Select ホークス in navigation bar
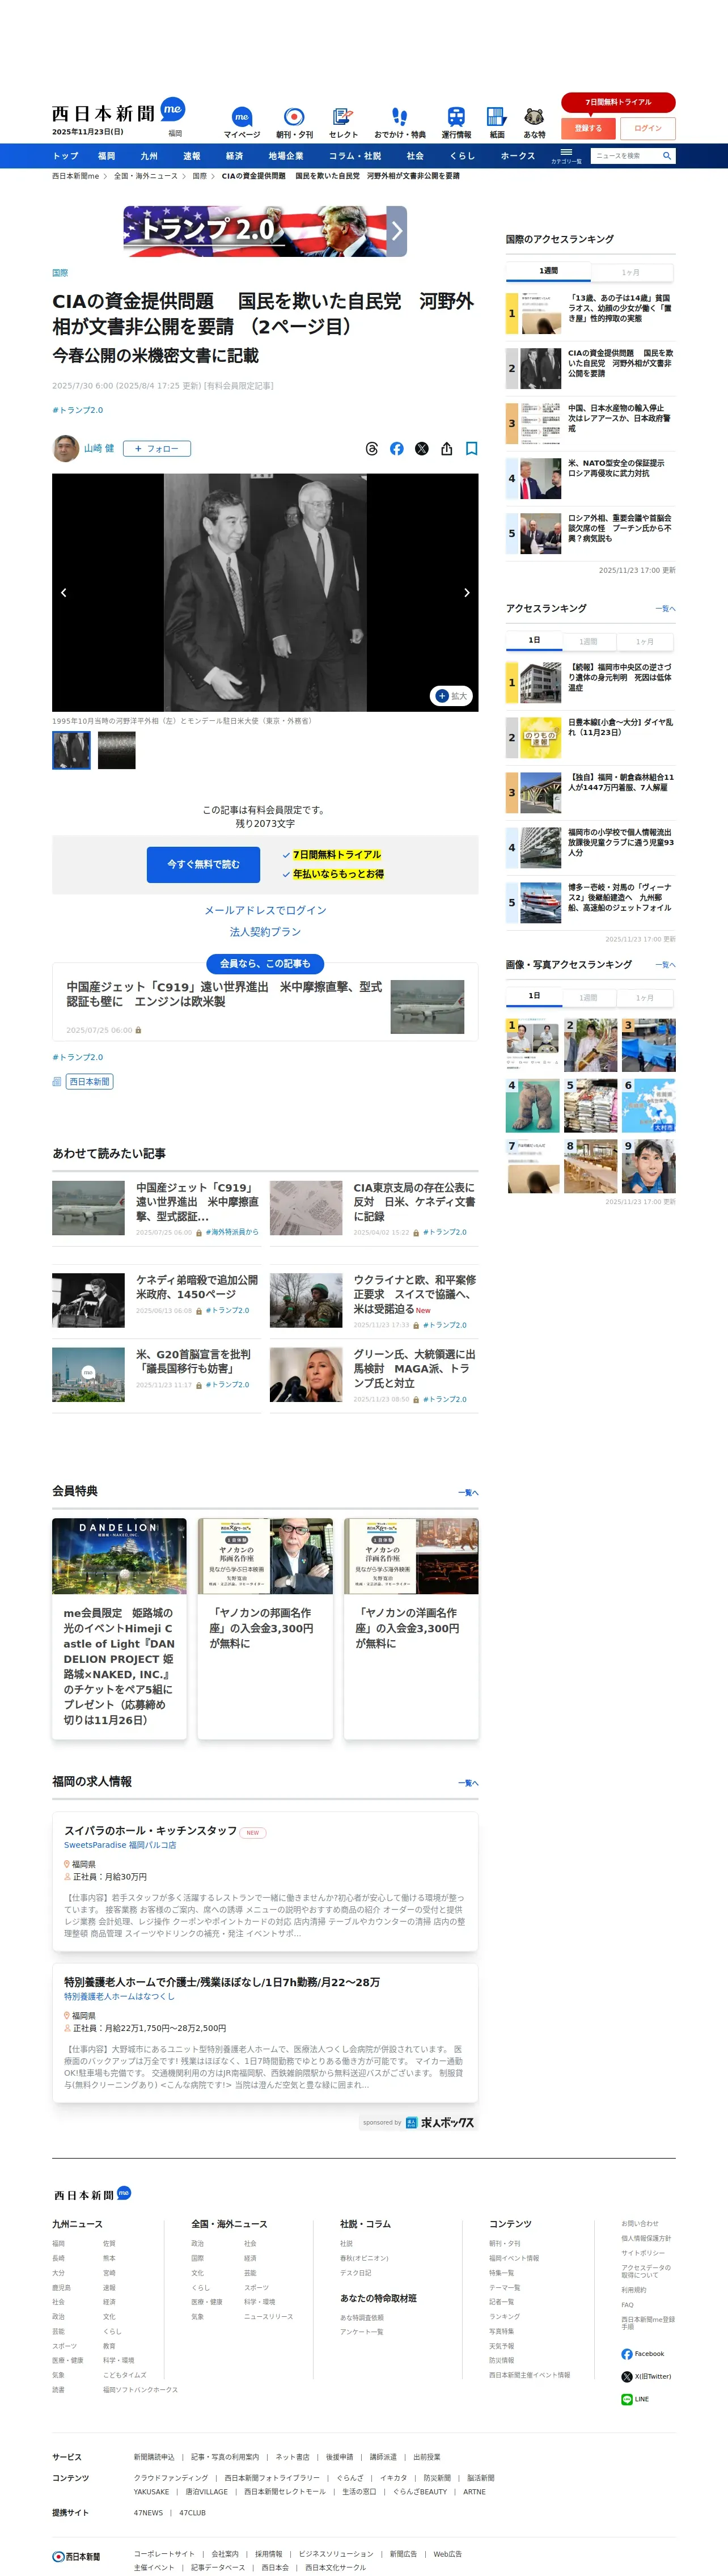The image size is (728, 2576). [x=518, y=156]
